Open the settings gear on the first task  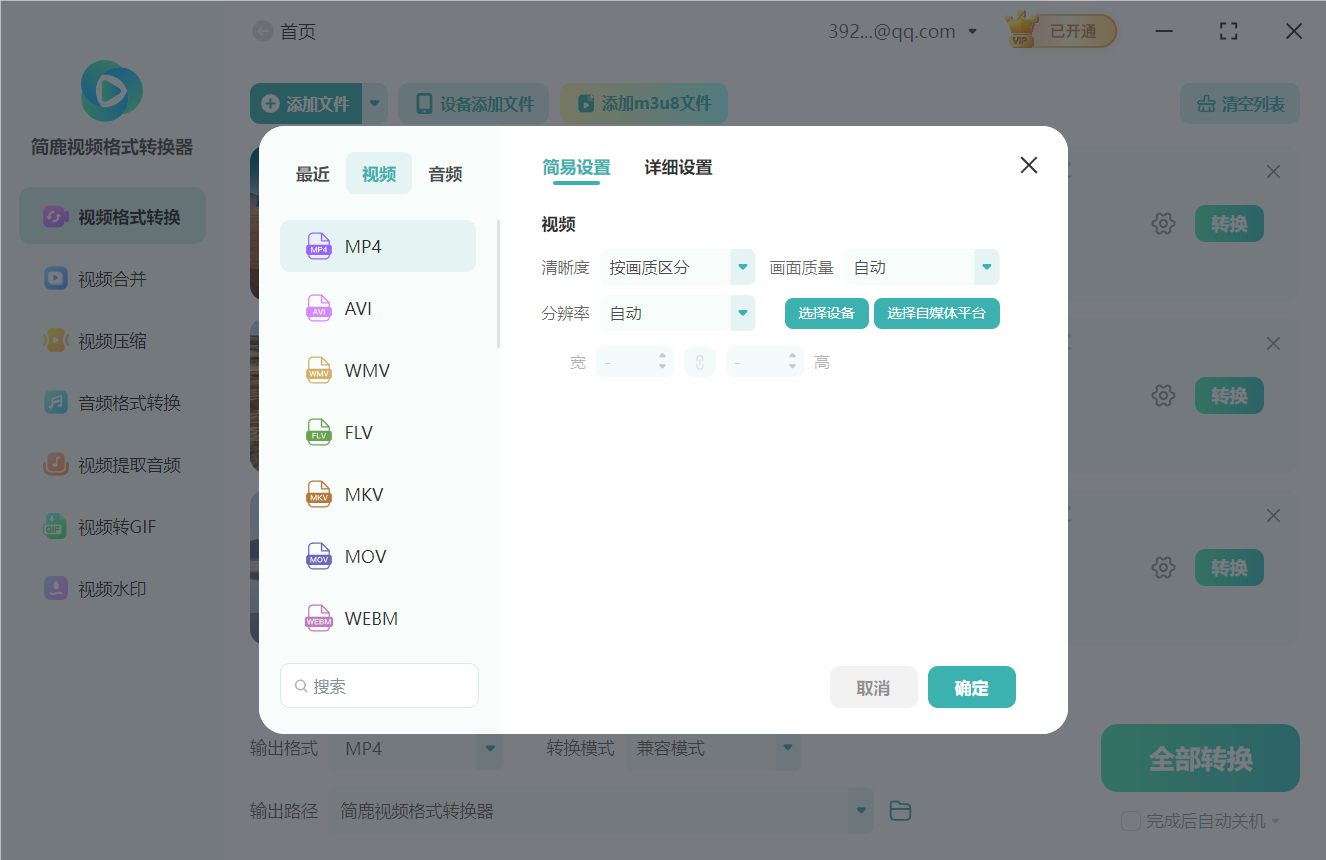(1163, 223)
